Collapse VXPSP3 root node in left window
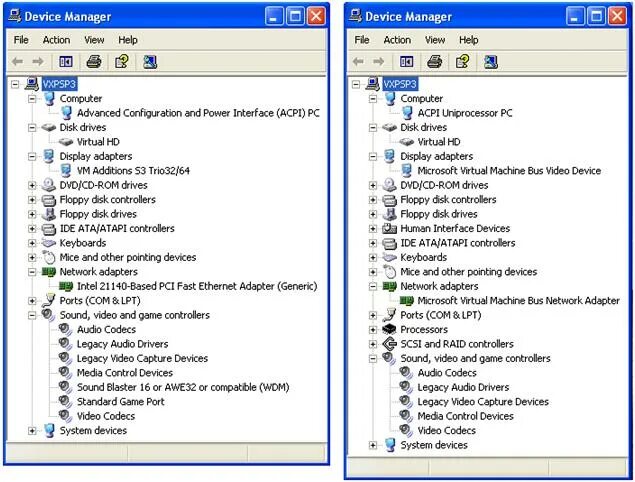The width and height of the screenshot is (635, 482). coord(15,84)
